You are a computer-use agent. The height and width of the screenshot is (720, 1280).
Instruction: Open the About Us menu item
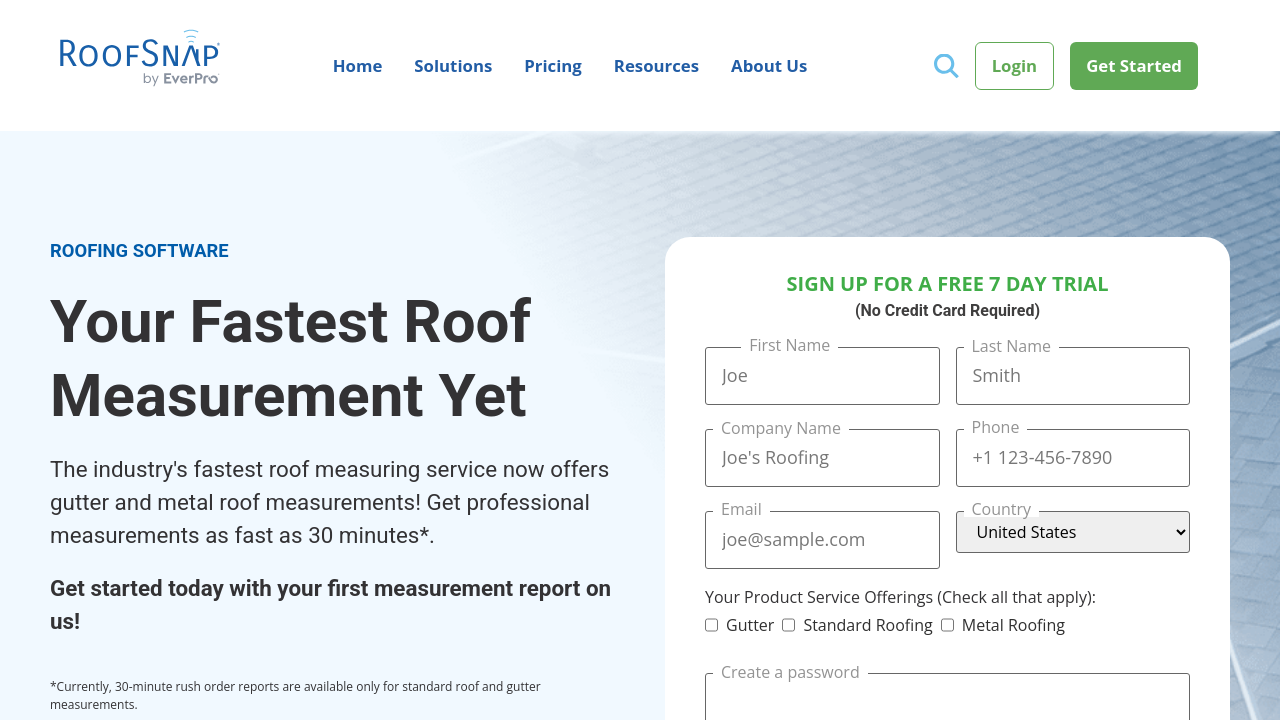pos(769,66)
